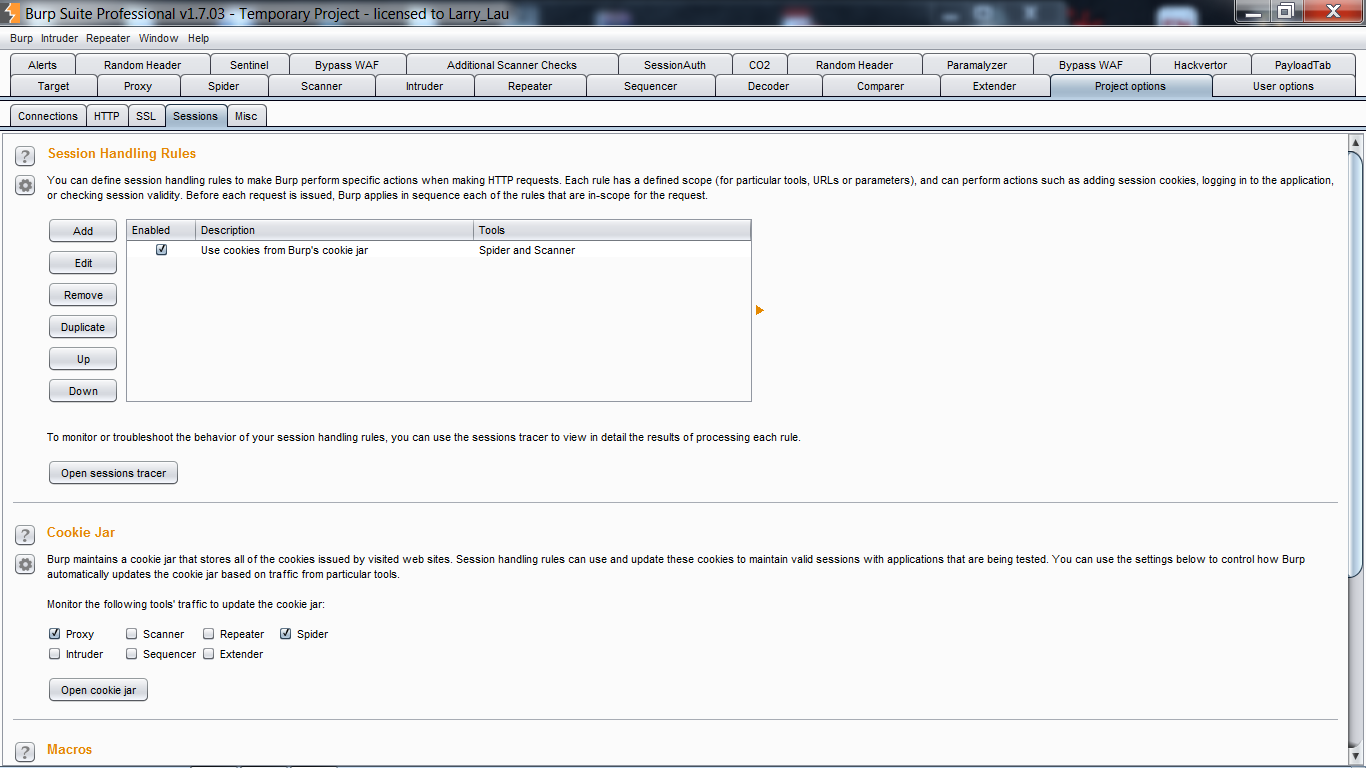Uncheck Proxy in cookie jar monitoring
Image resolution: width=1366 pixels, height=768 pixels.
click(x=55, y=634)
